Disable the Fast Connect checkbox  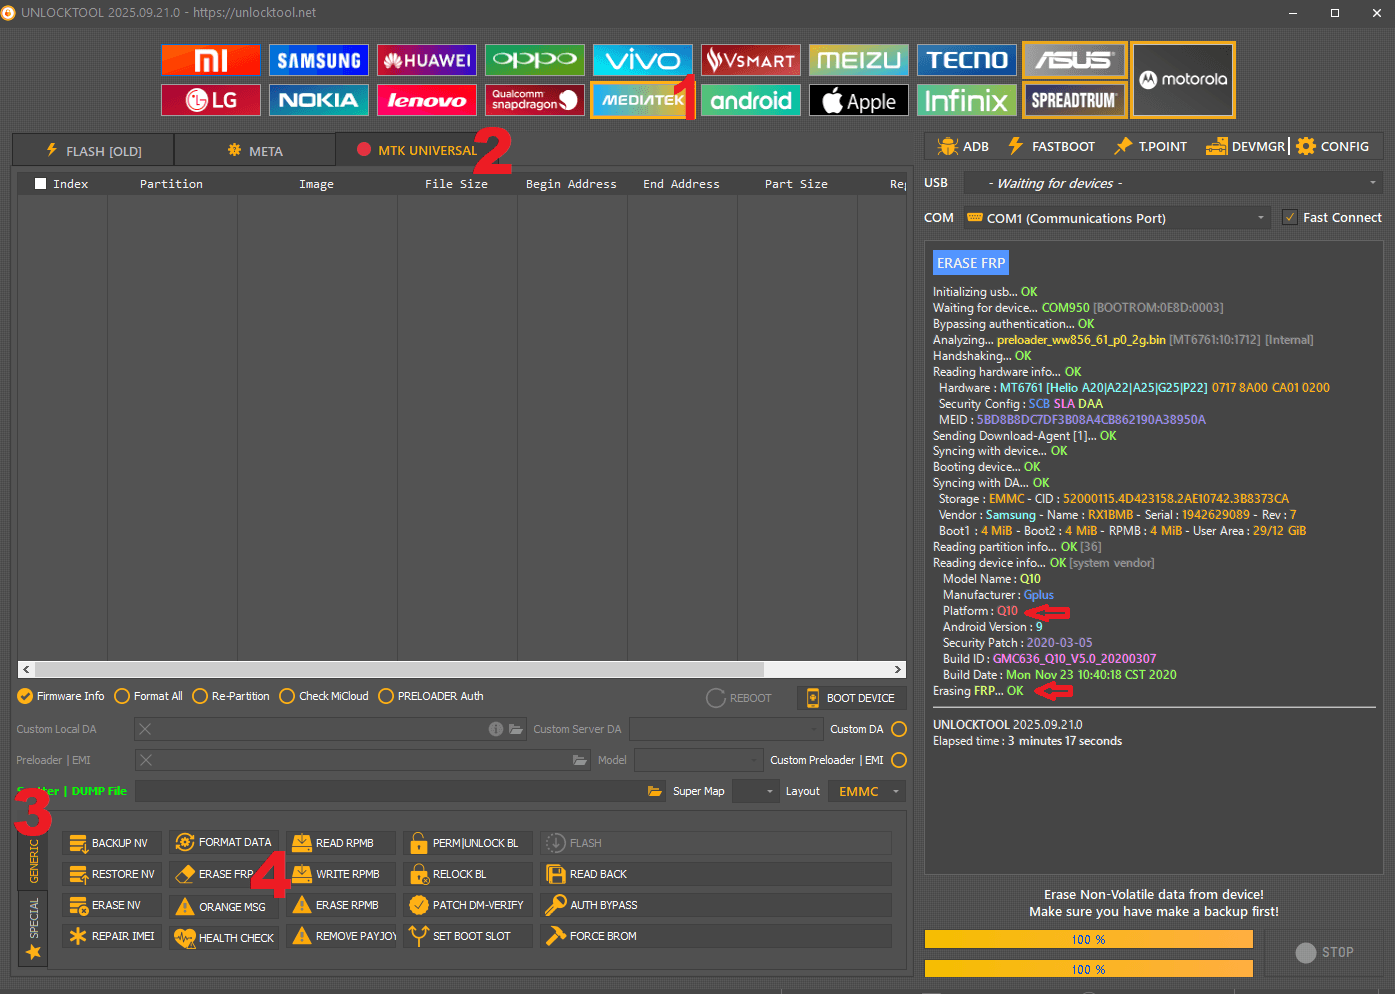(1290, 218)
